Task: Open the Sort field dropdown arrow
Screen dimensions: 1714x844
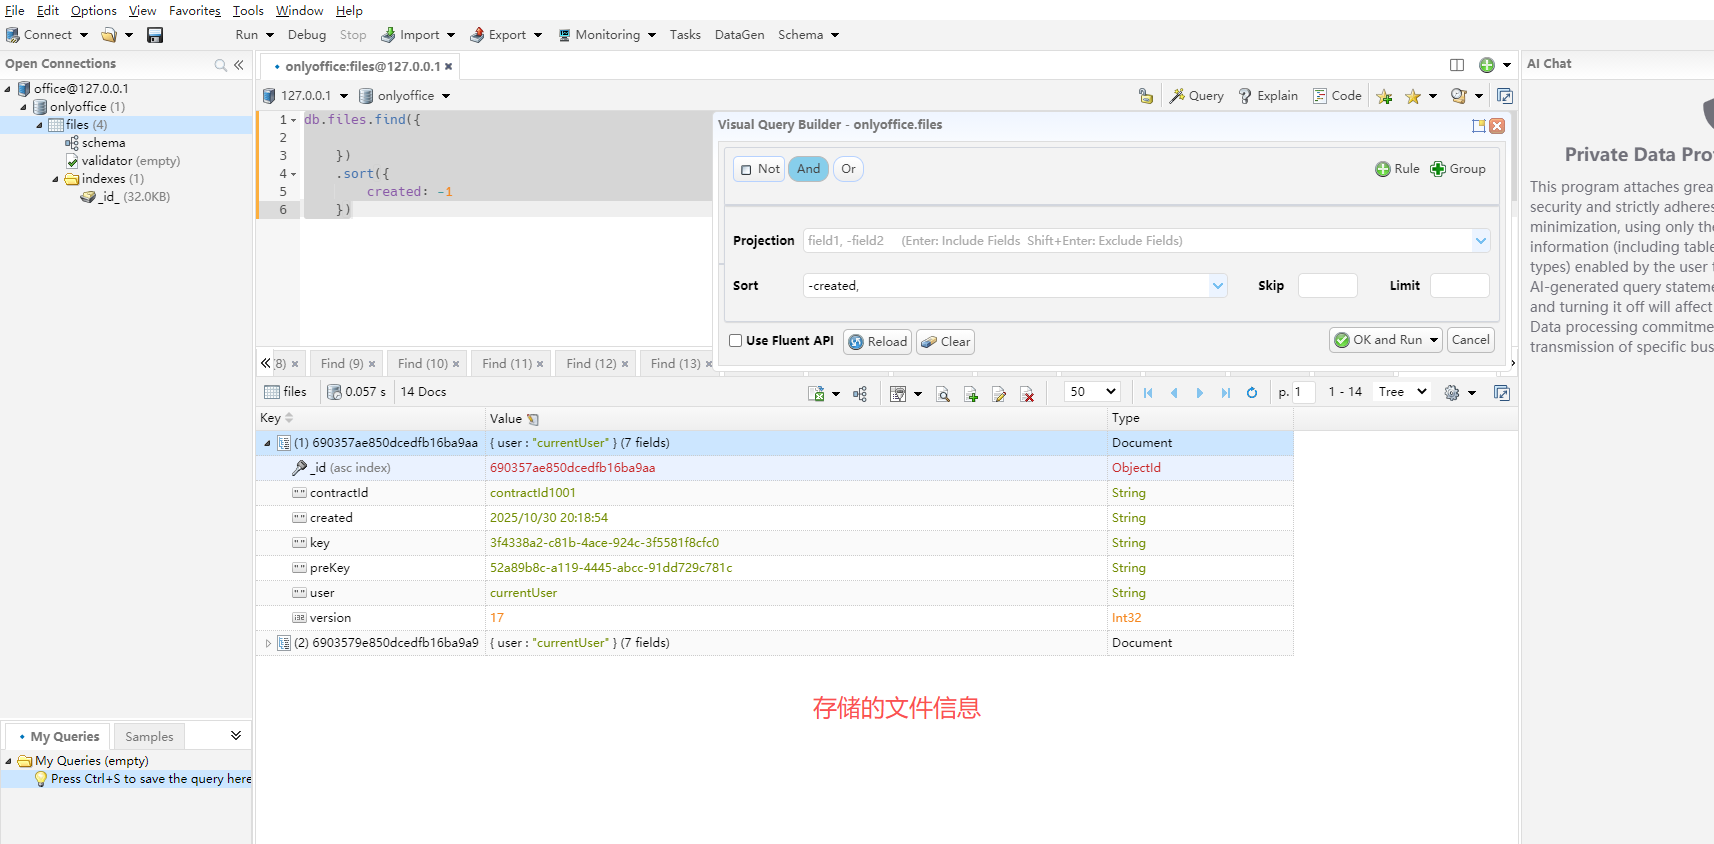Action: tap(1218, 286)
